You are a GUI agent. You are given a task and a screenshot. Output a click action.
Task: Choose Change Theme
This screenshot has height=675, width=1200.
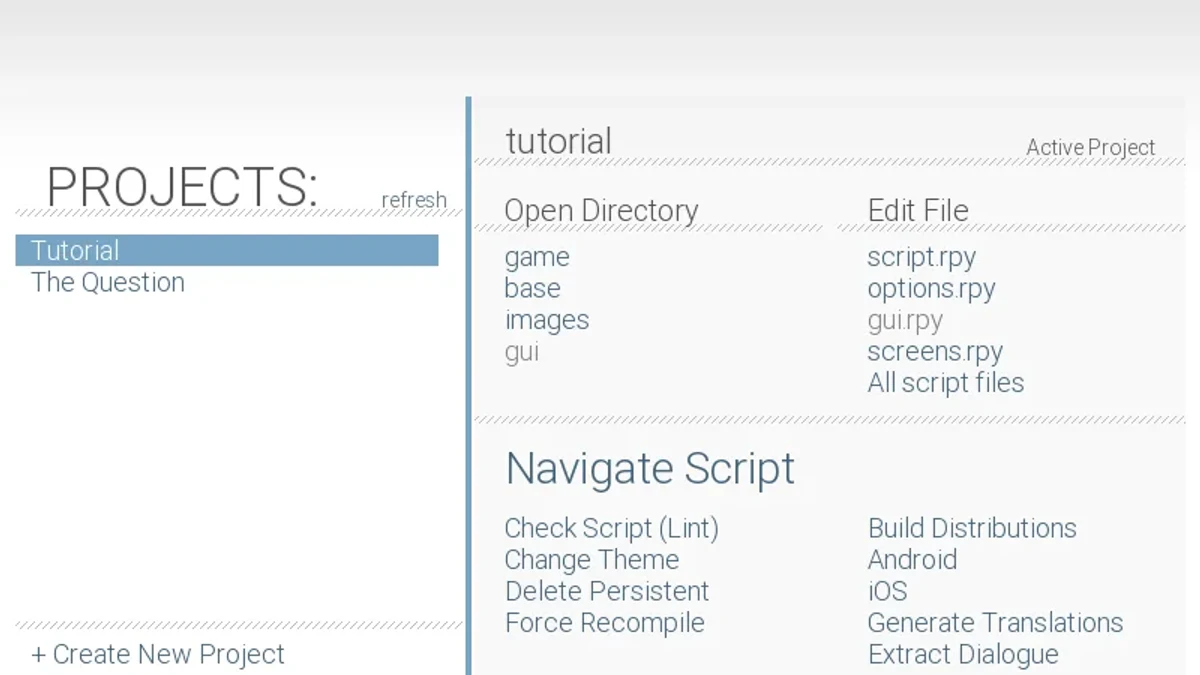592,560
